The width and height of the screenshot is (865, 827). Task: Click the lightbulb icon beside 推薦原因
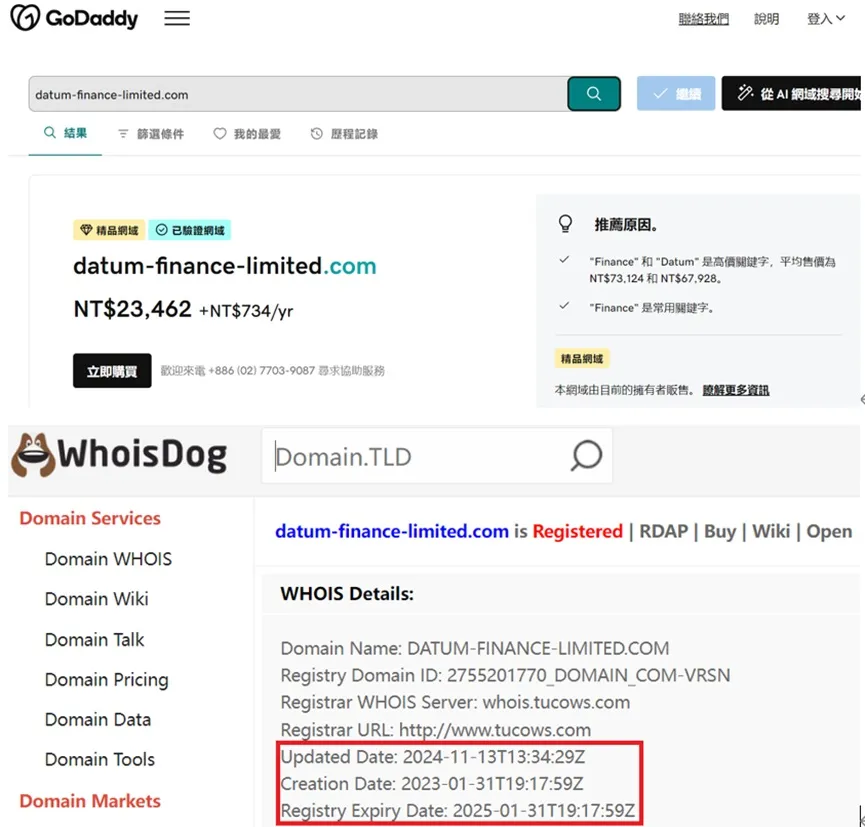coord(565,224)
